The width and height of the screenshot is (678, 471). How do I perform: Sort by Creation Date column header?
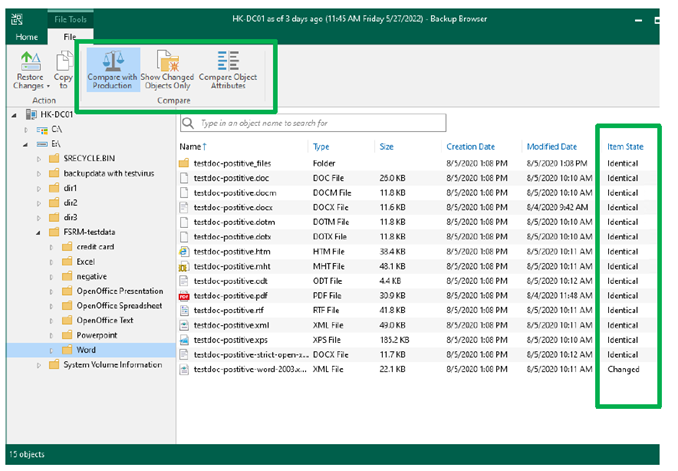(x=470, y=147)
